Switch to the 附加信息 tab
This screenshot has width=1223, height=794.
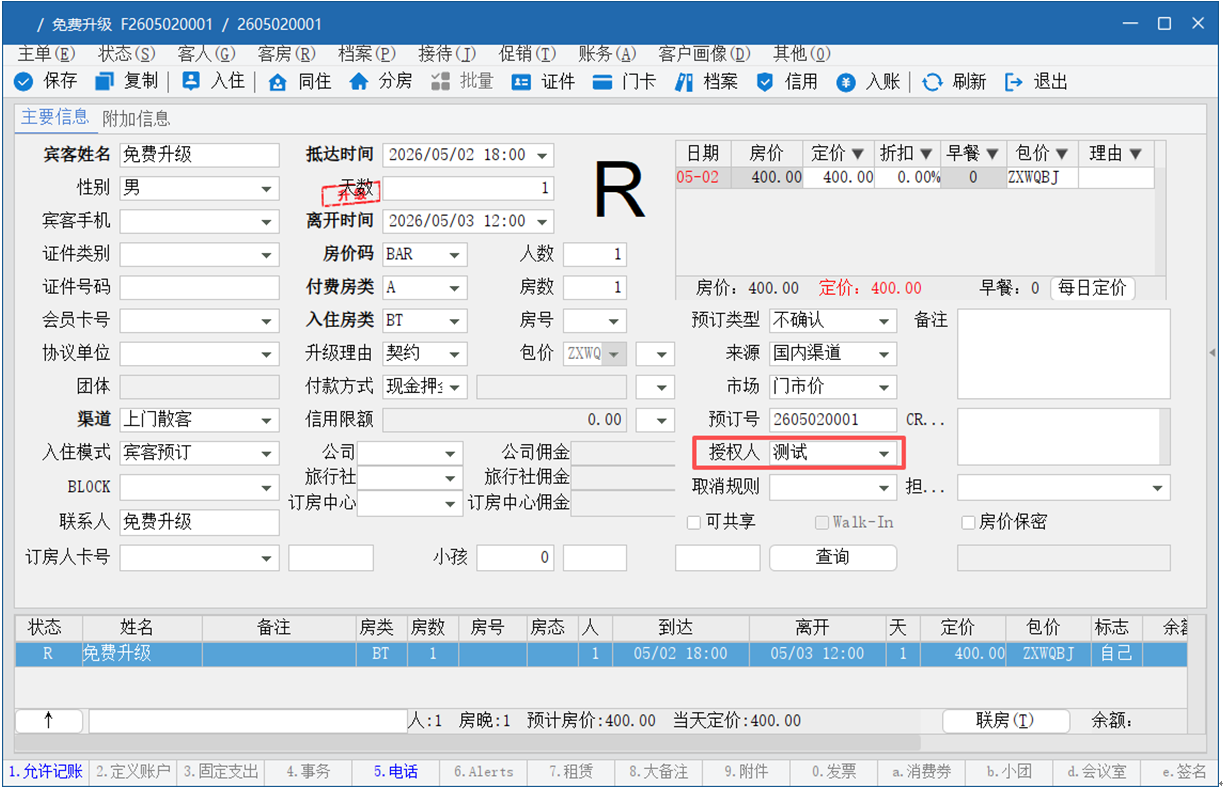coord(137,118)
